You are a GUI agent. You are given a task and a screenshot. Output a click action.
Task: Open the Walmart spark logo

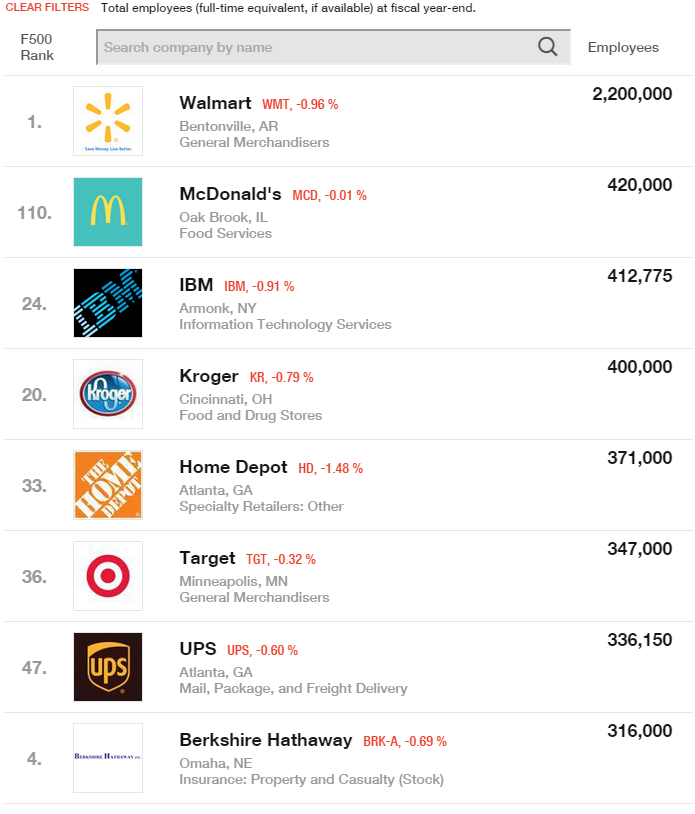108,121
